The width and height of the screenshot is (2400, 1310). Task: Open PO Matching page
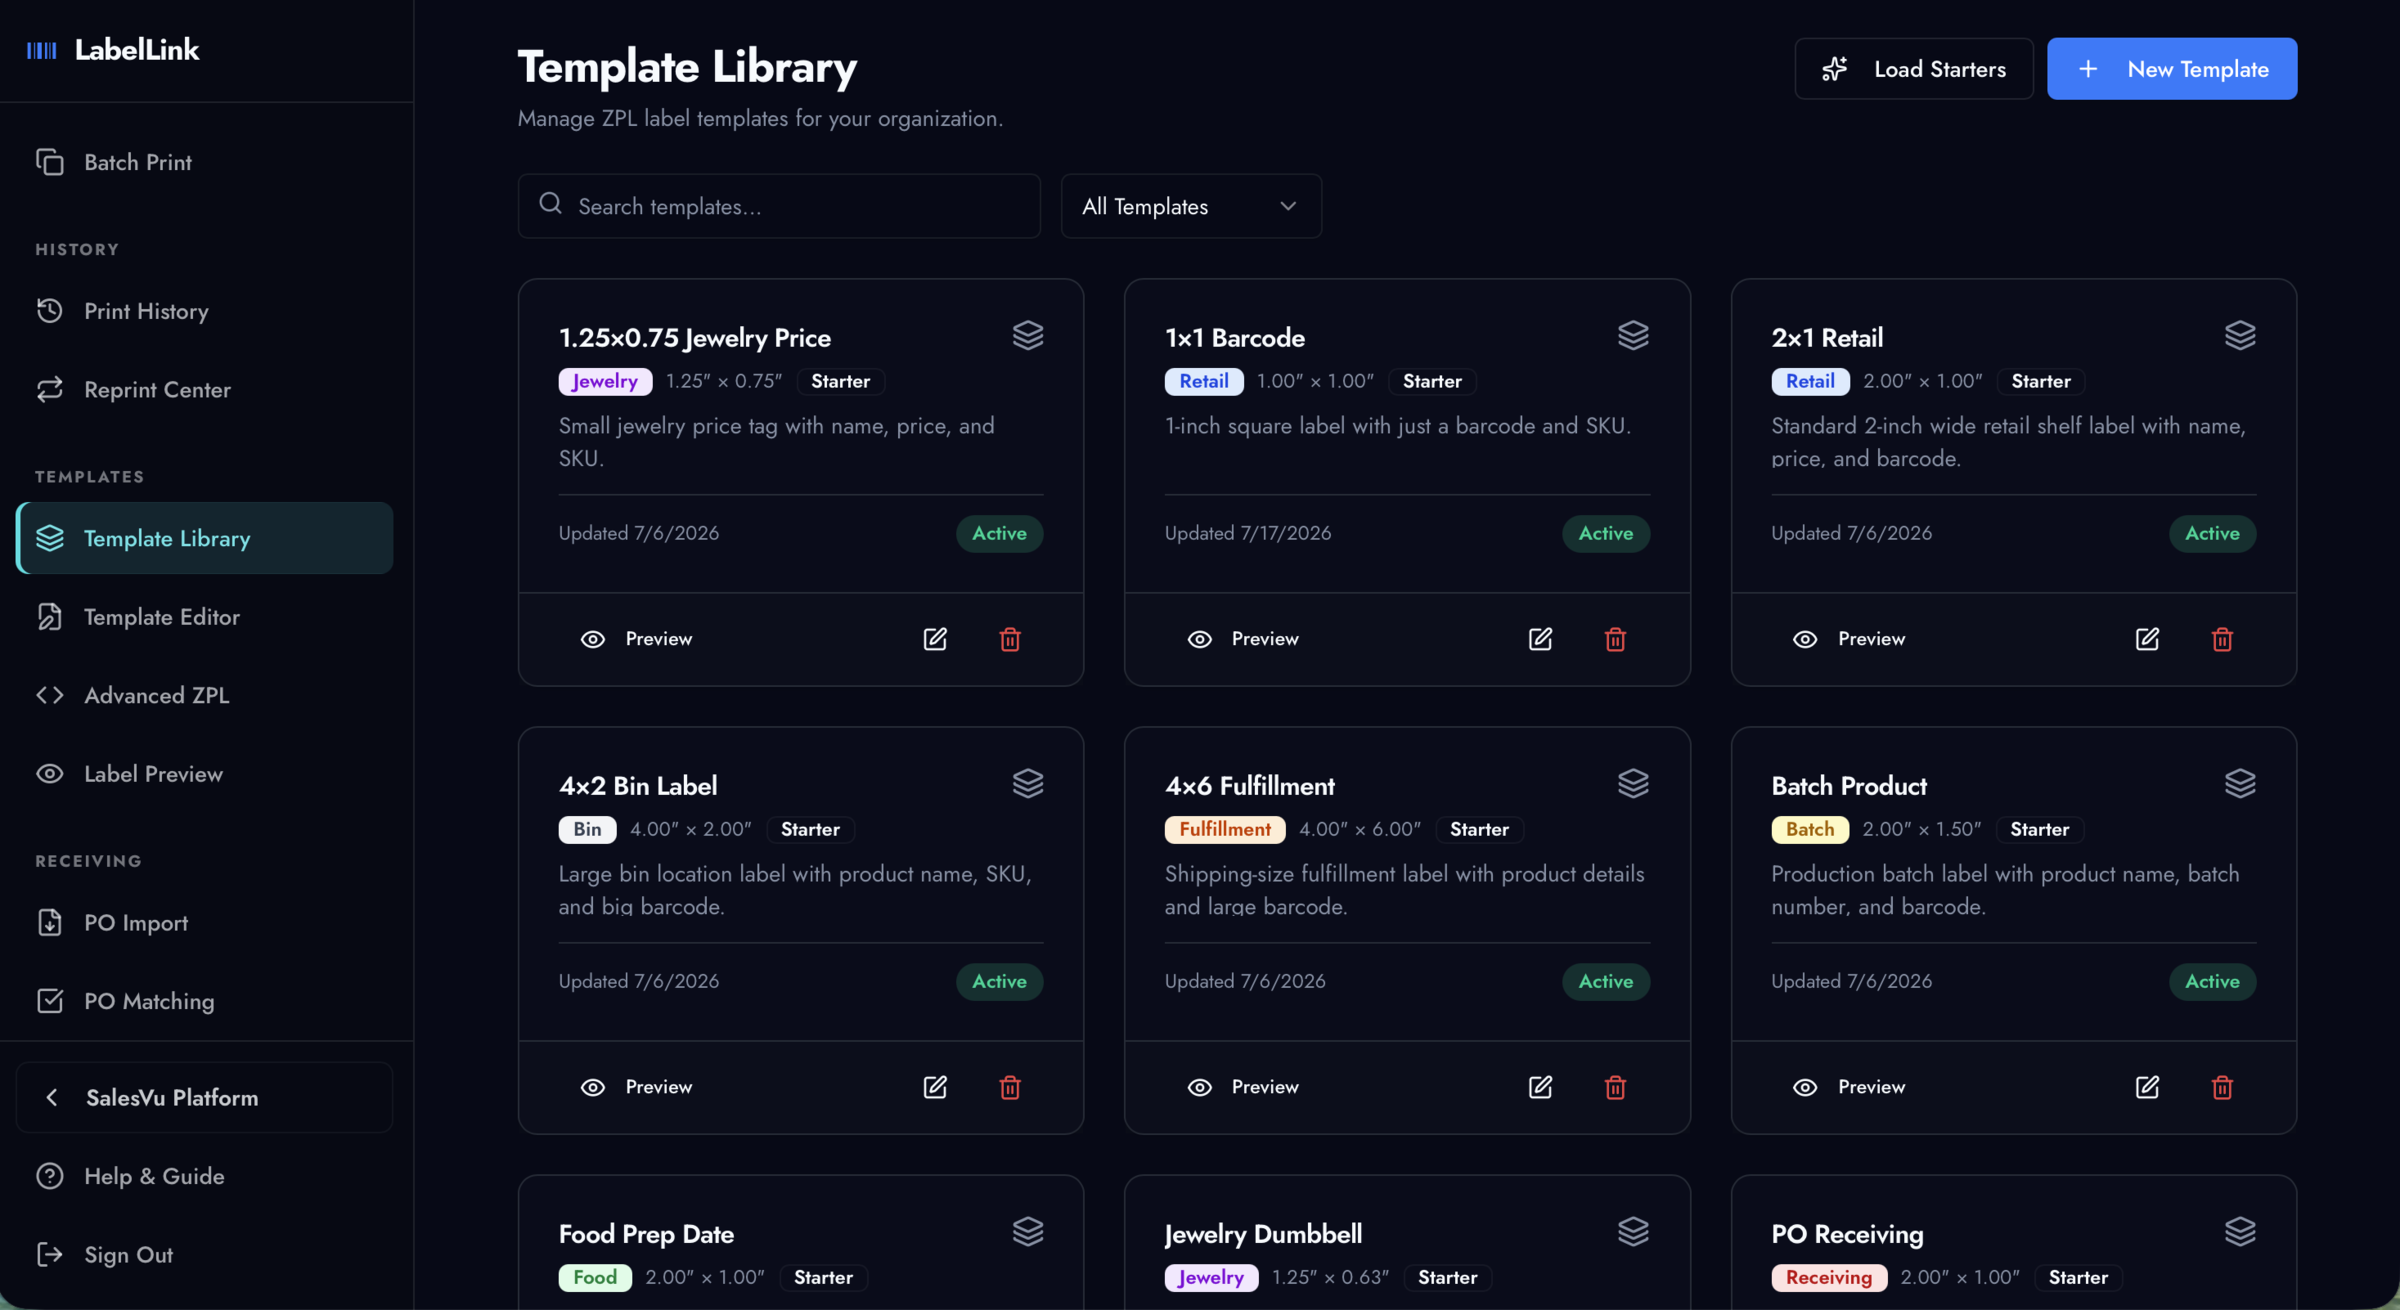pyautogui.click(x=205, y=1001)
